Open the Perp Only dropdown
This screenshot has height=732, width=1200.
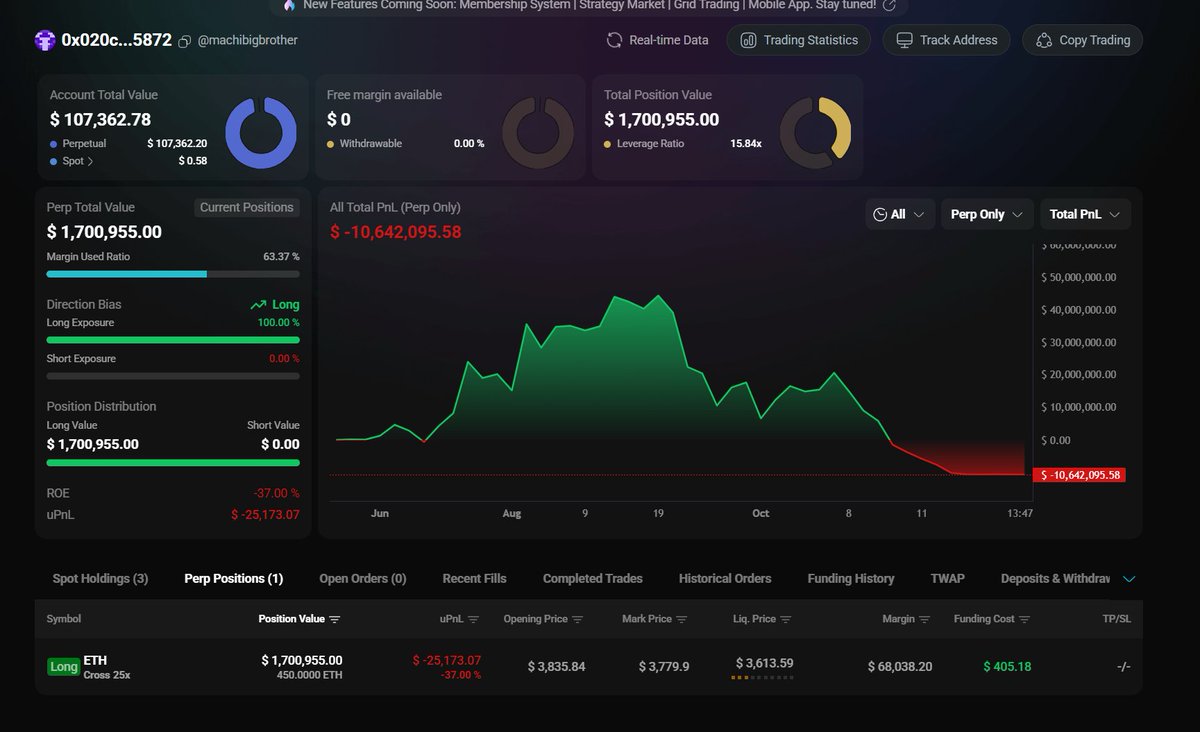click(x=986, y=213)
